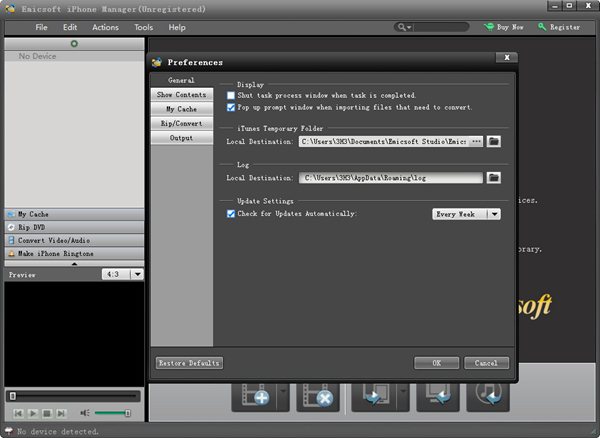This screenshot has width=600, height=438.
Task: Click the export to iTunes music icon
Action: click(488, 396)
